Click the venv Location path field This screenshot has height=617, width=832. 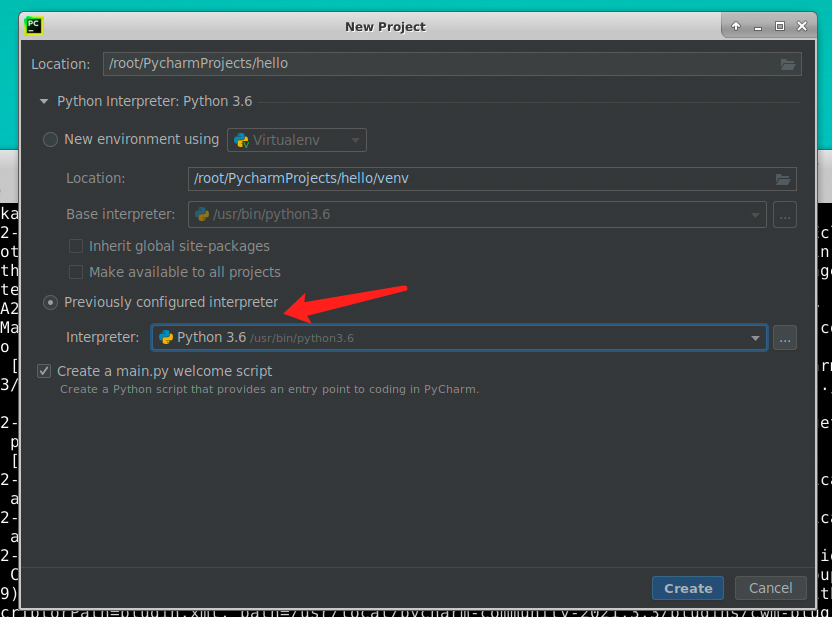492,179
